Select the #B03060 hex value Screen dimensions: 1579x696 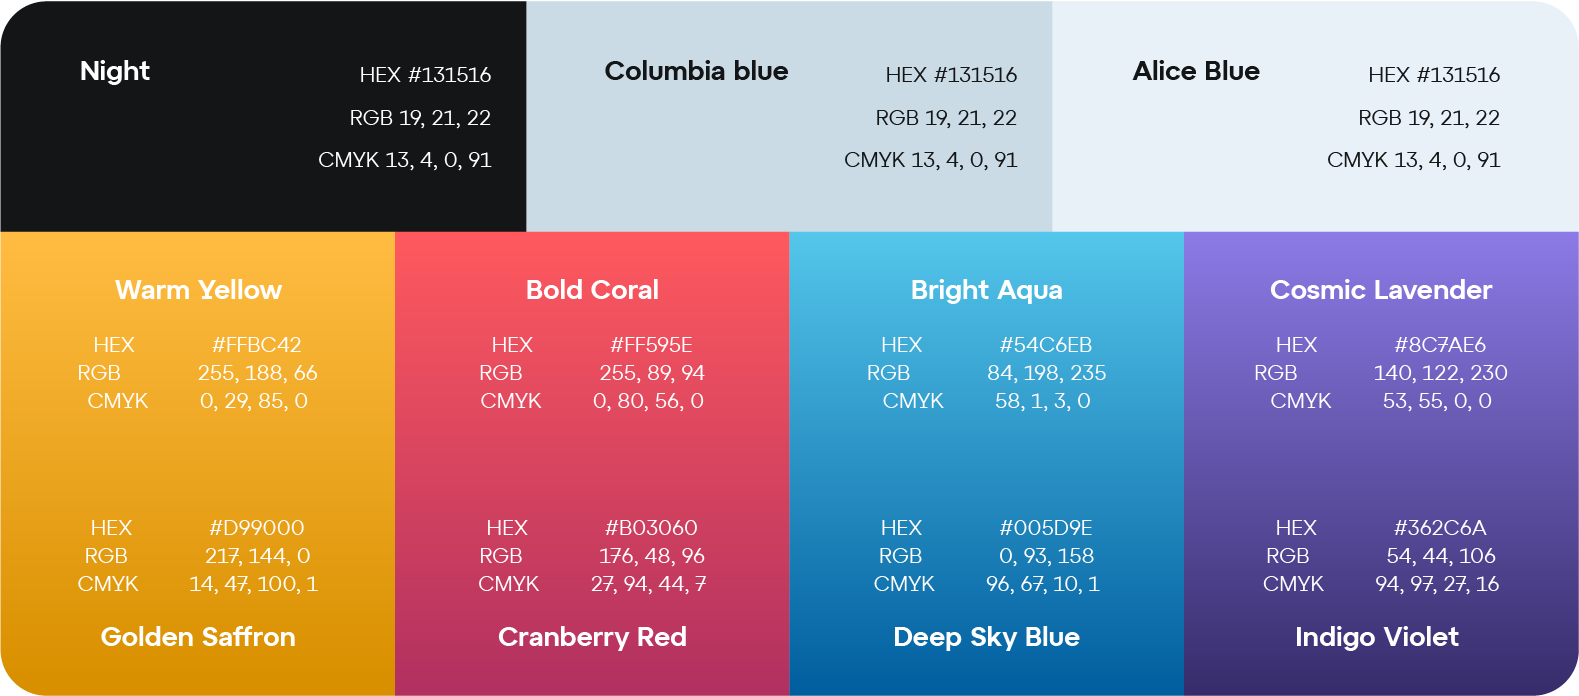[651, 528]
